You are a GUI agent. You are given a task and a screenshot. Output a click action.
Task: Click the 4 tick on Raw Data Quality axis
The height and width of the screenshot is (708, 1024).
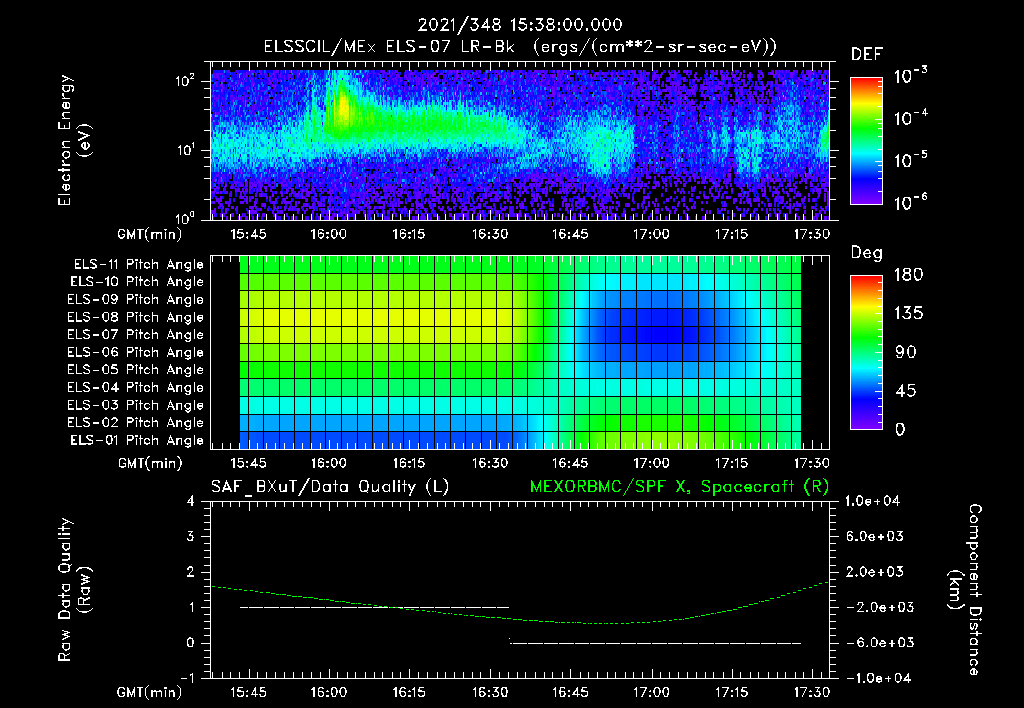click(191, 502)
